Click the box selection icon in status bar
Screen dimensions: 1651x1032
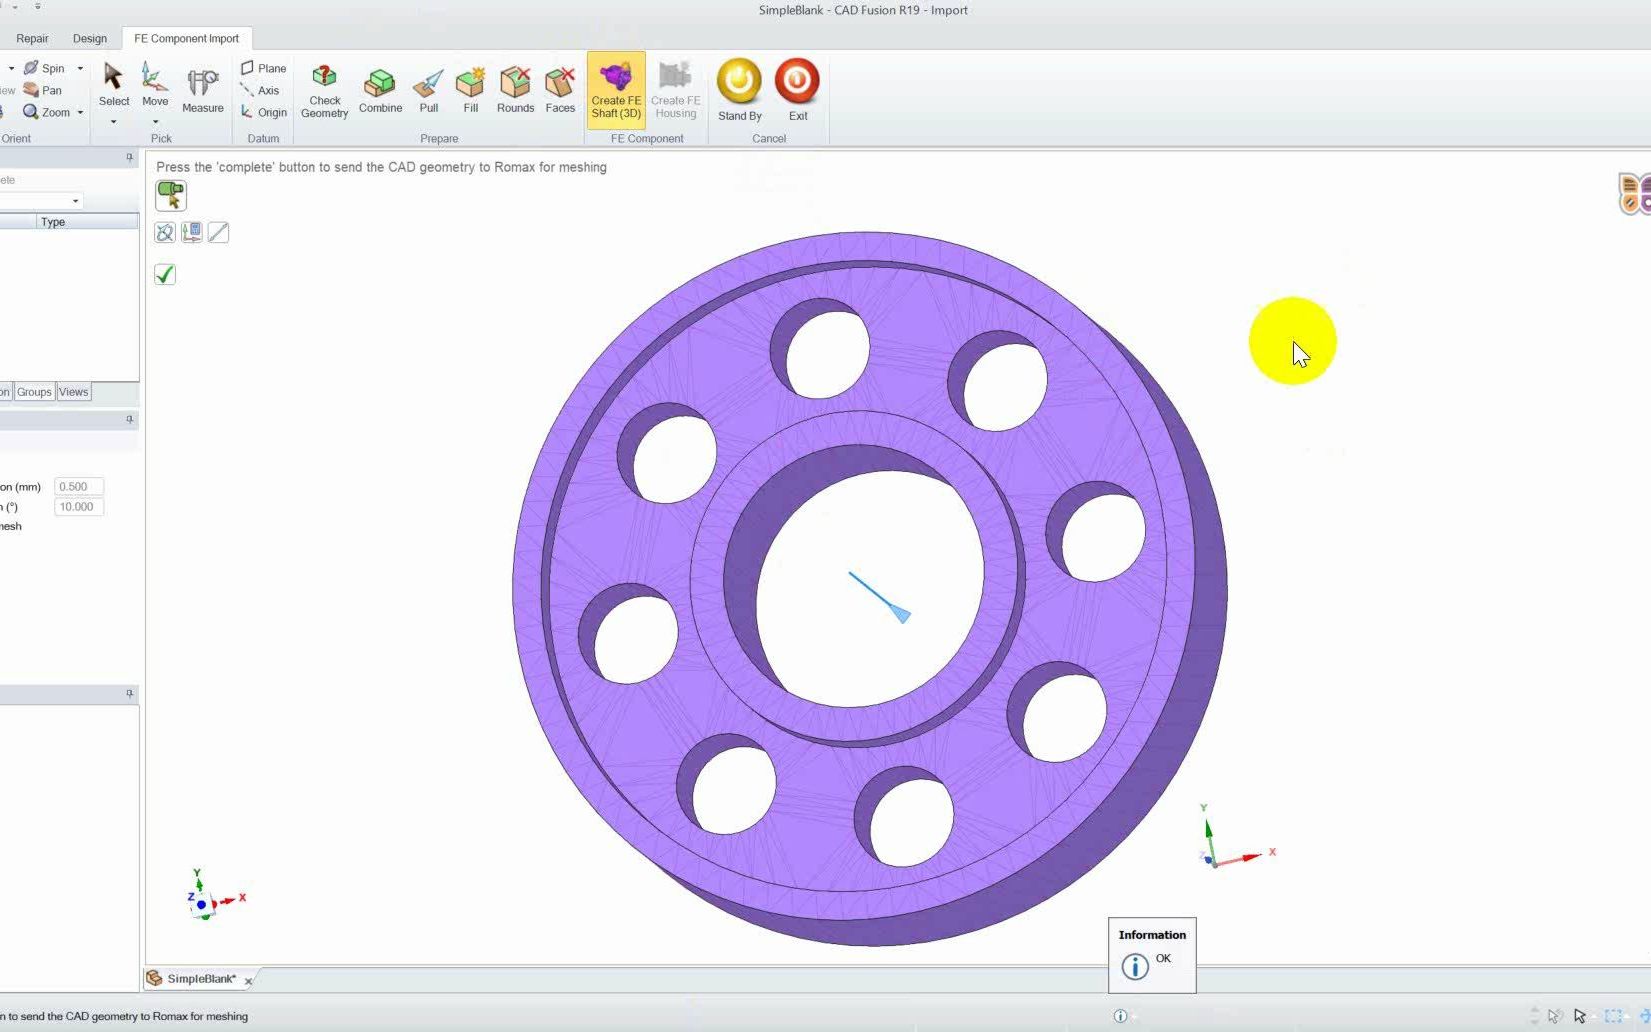click(1613, 1016)
